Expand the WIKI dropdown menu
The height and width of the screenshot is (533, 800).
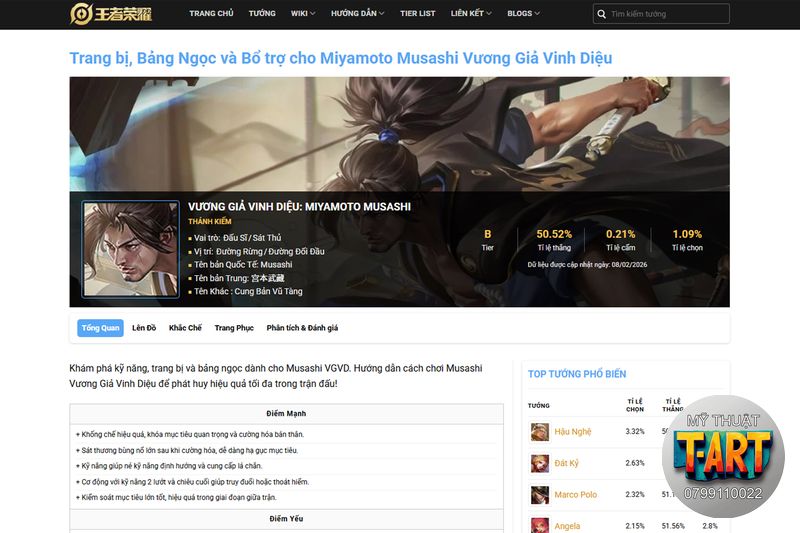point(303,13)
